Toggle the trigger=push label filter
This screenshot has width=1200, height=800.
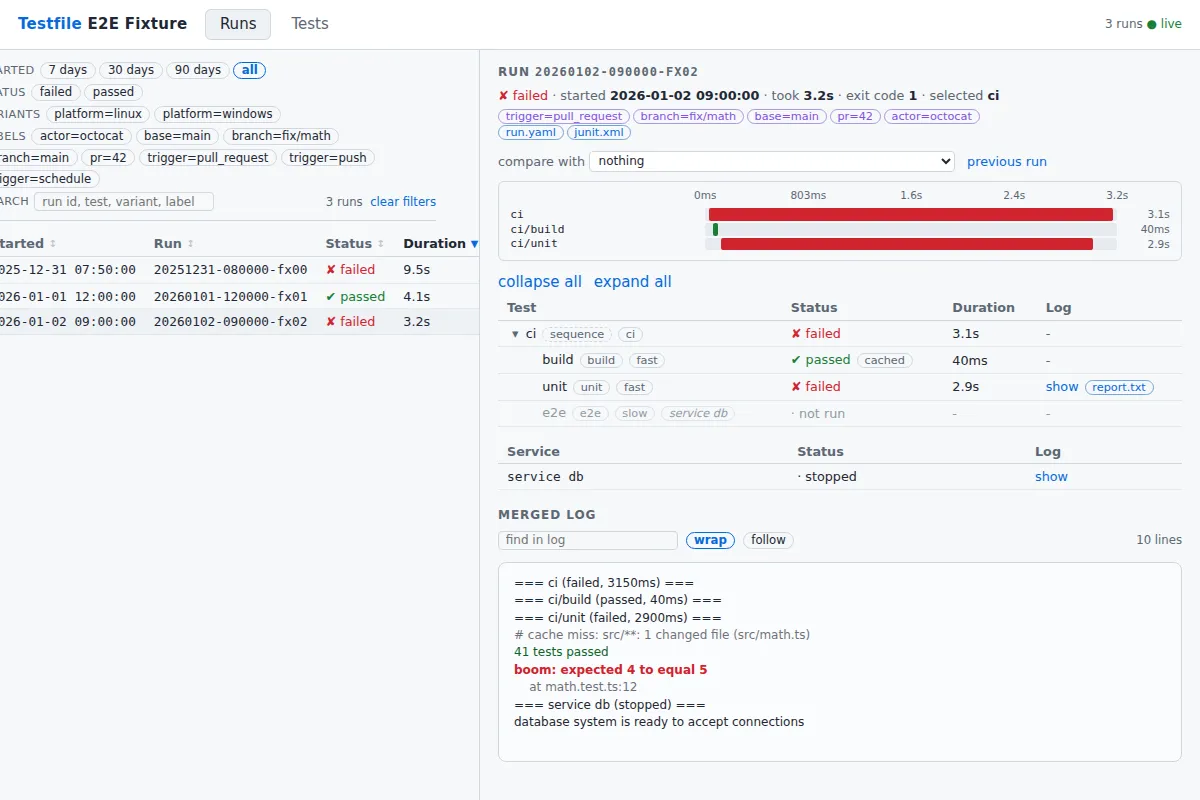(328, 157)
